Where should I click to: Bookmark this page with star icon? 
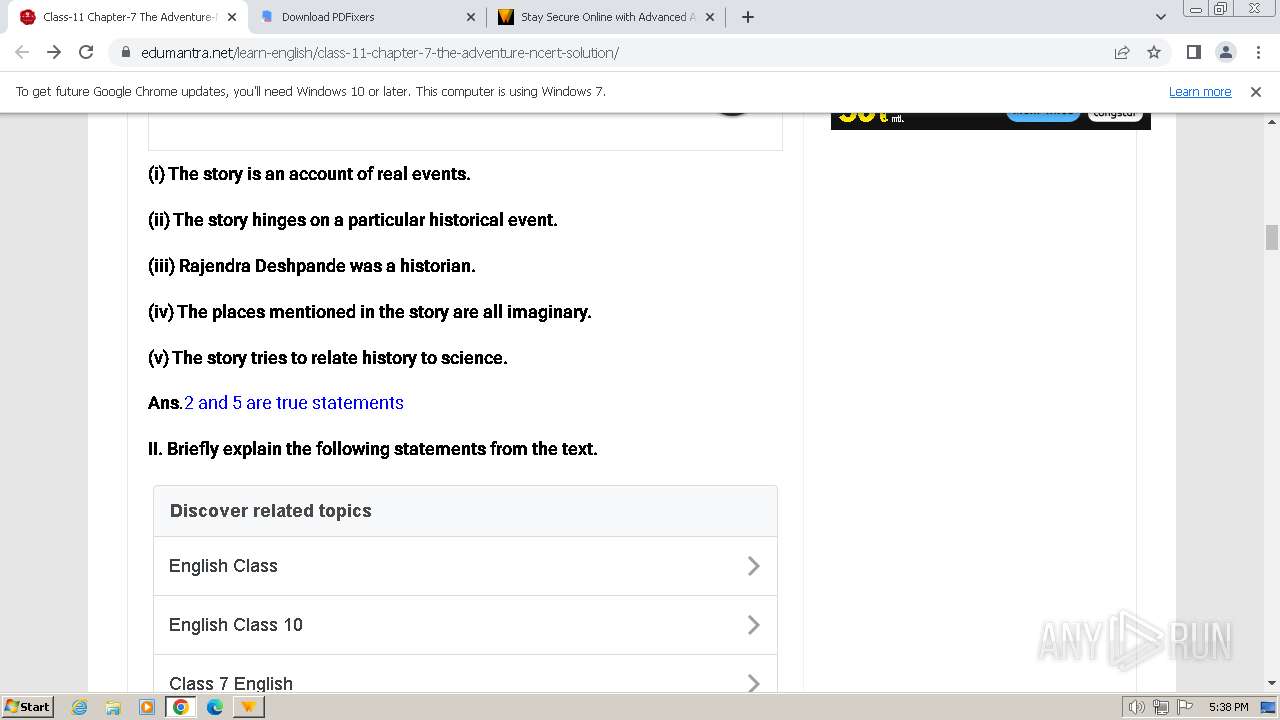click(1154, 52)
